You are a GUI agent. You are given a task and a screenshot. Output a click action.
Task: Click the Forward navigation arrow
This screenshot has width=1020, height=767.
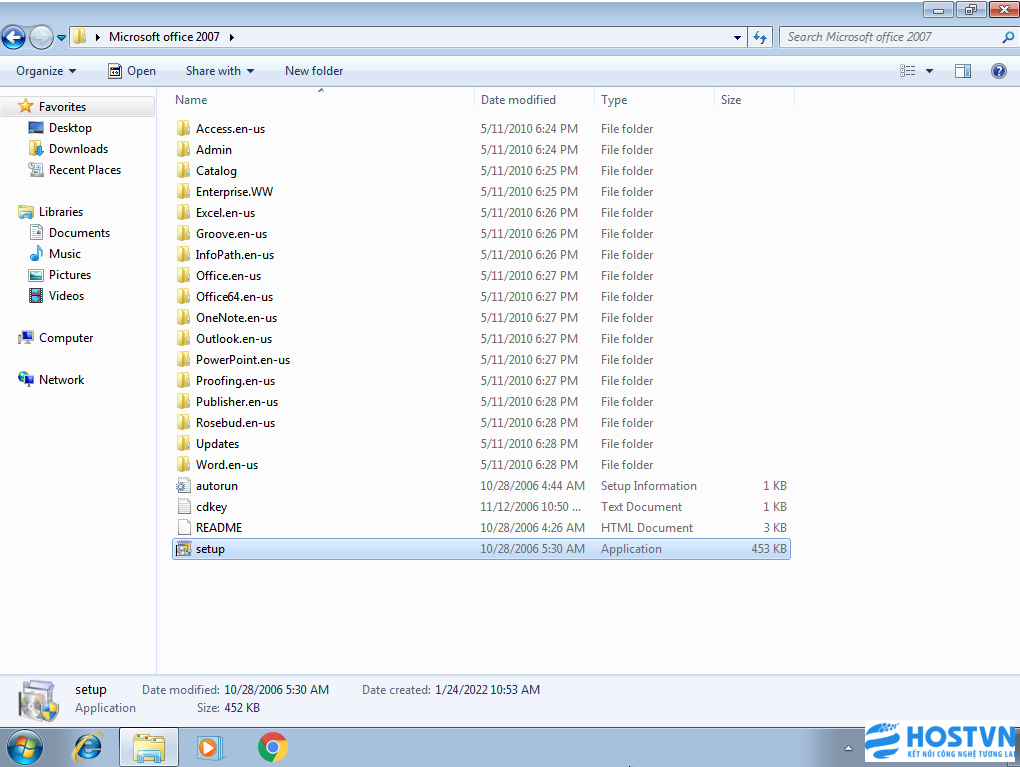pos(41,37)
